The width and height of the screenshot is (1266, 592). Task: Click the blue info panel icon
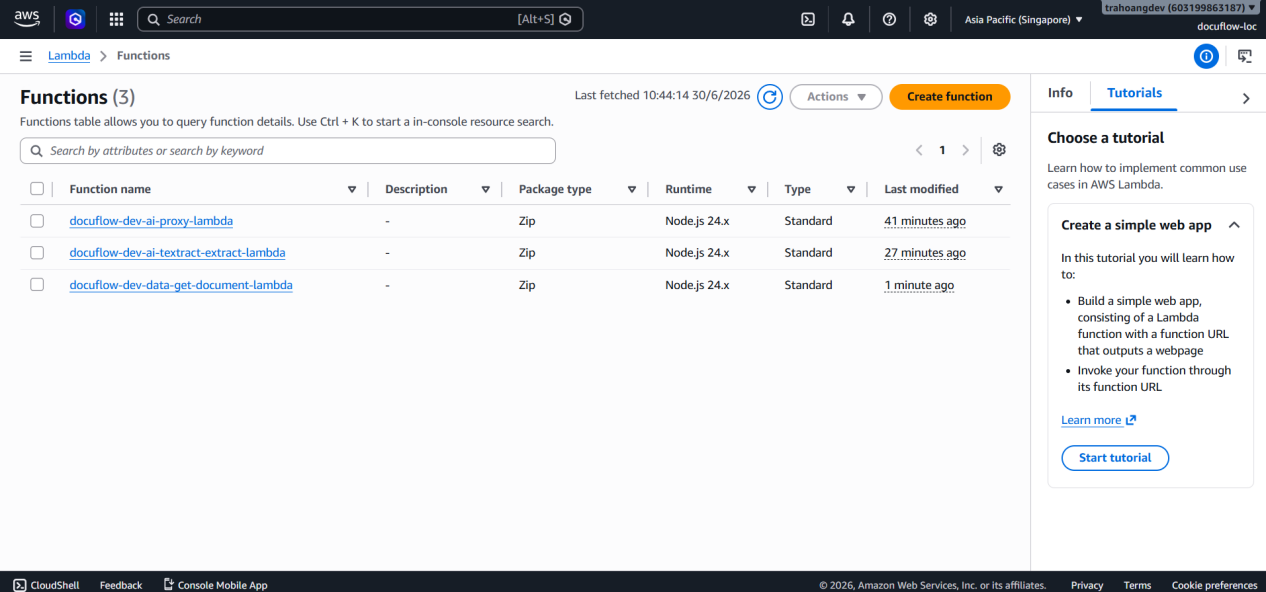coord(1206,56)
